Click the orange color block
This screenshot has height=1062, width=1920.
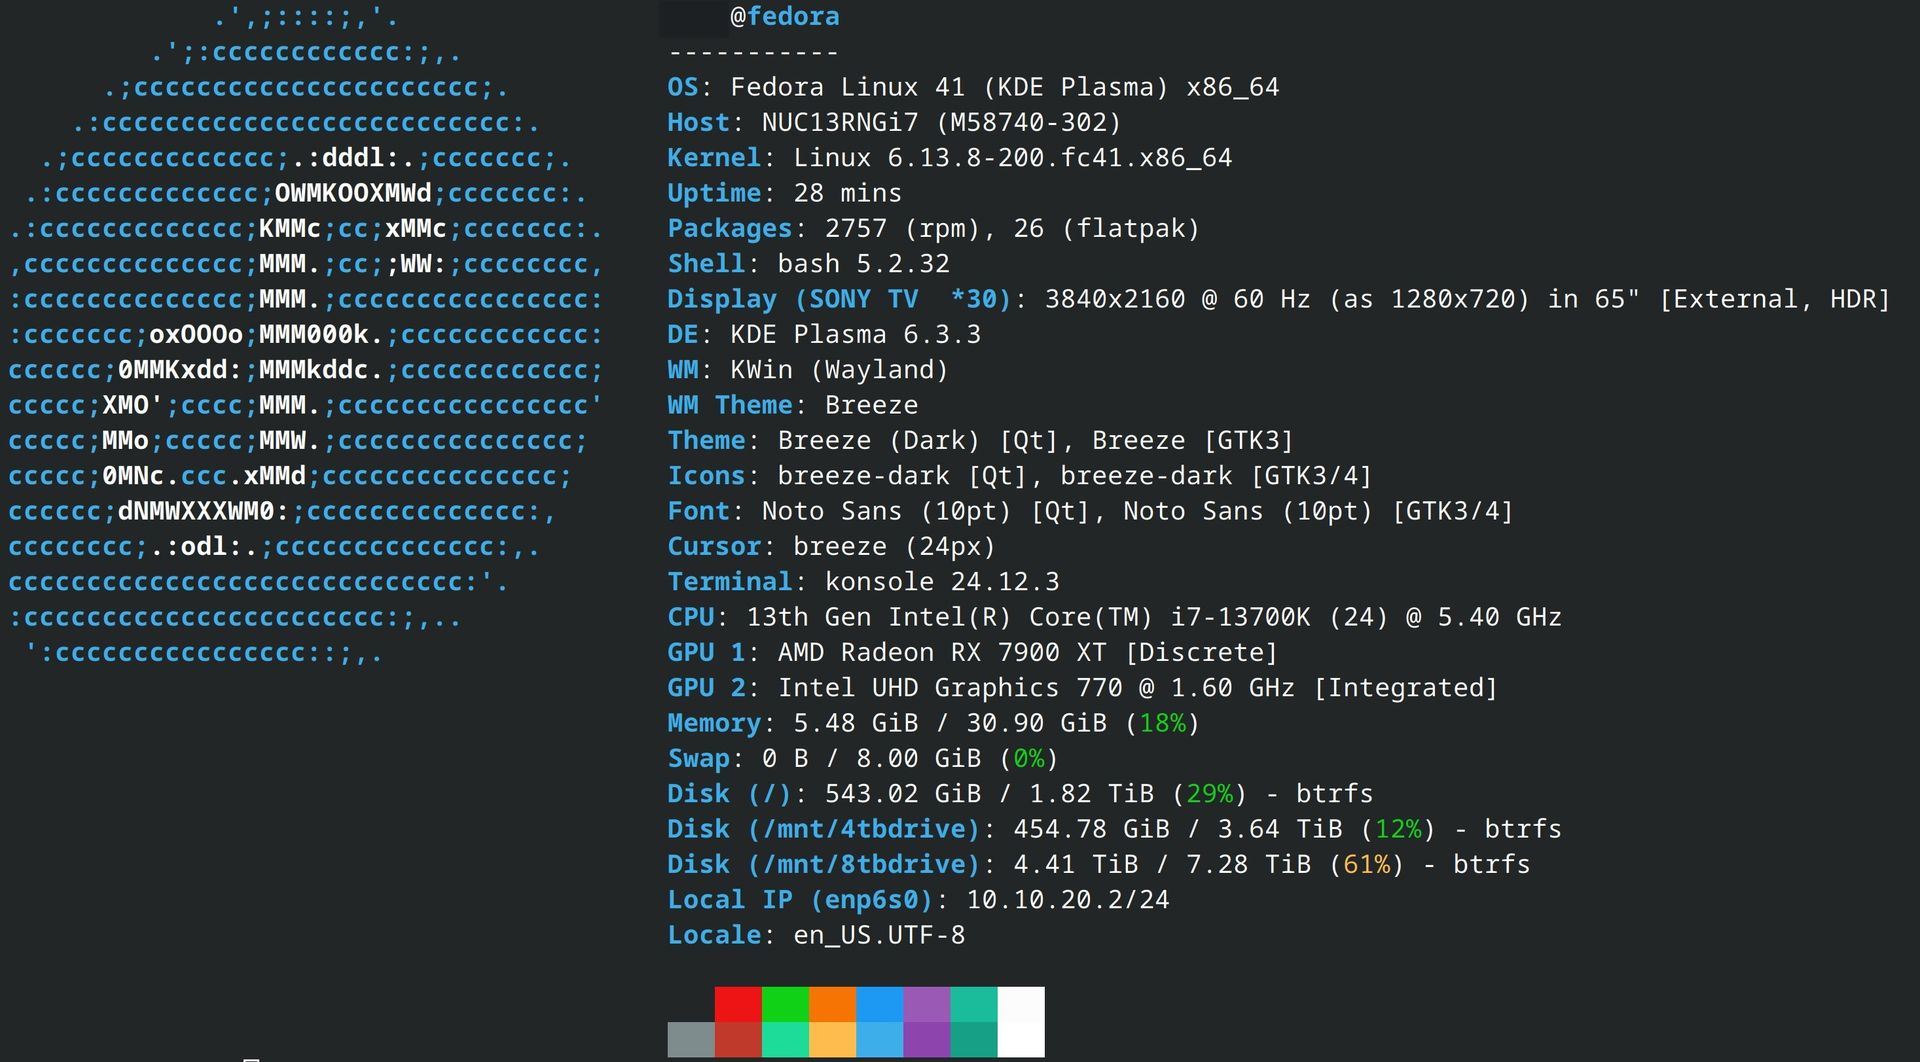click(832, 1004)
